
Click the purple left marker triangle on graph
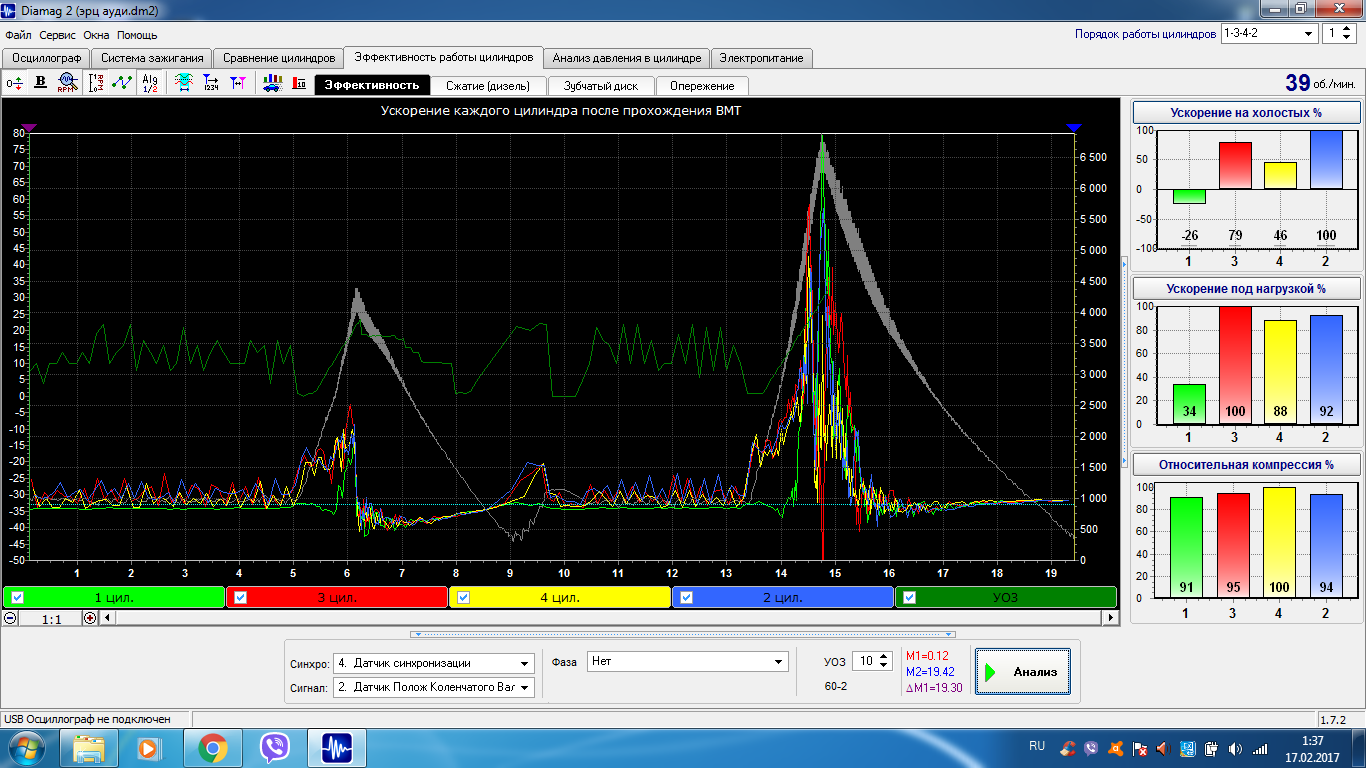(28, 128)
